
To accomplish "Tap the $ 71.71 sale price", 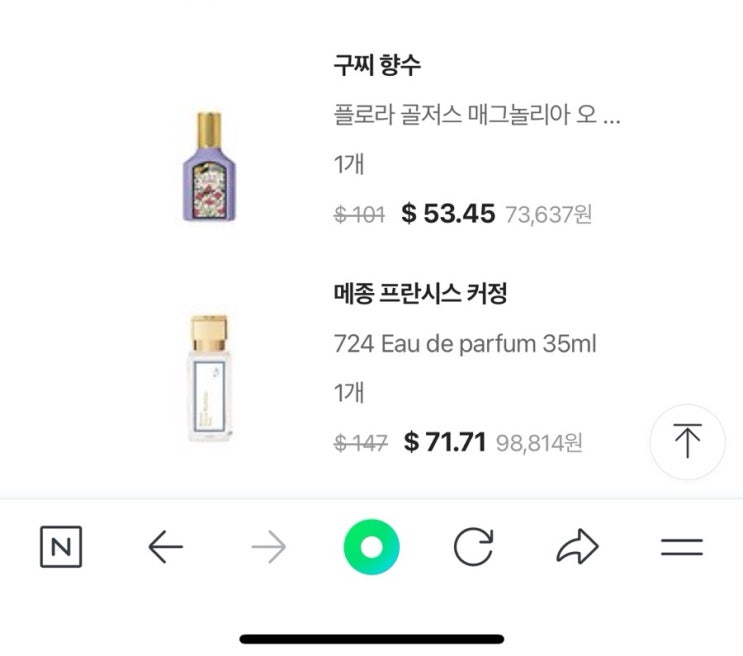I will point(445,442).
